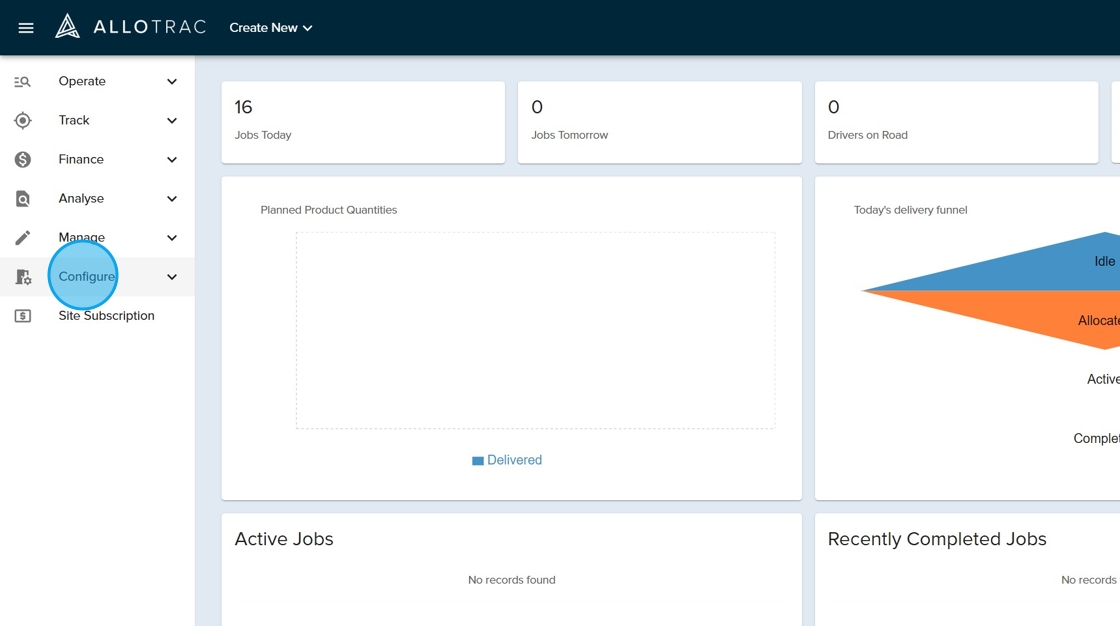Expand the Analyse section chevron
Image resolution: width=1120 pixels, height=626 pixels.
pyautogui.click(x=172, y=199)
